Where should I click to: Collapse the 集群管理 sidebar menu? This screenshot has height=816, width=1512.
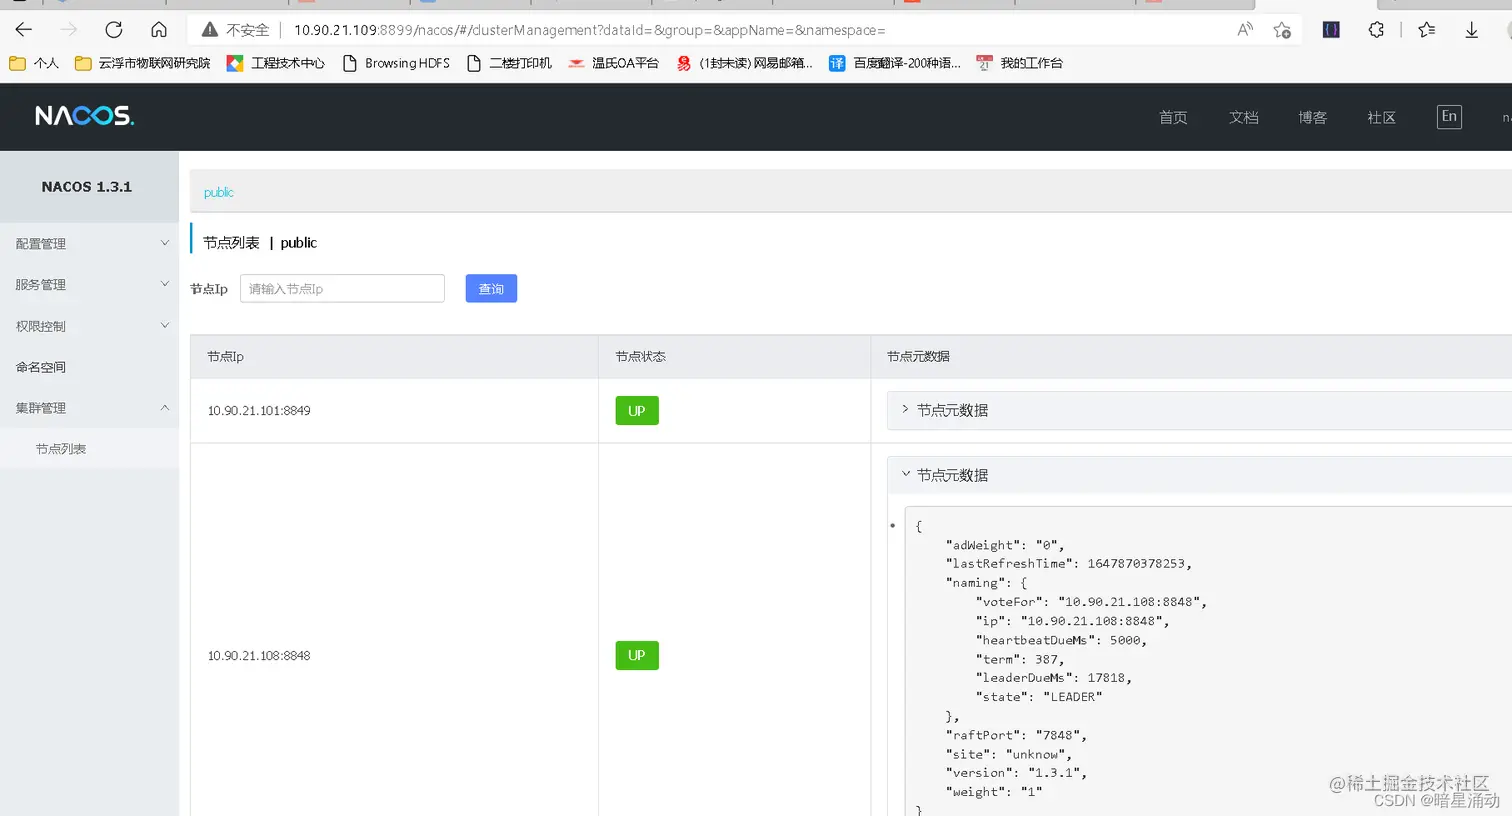pyautogui.click(x=89, y=408)
